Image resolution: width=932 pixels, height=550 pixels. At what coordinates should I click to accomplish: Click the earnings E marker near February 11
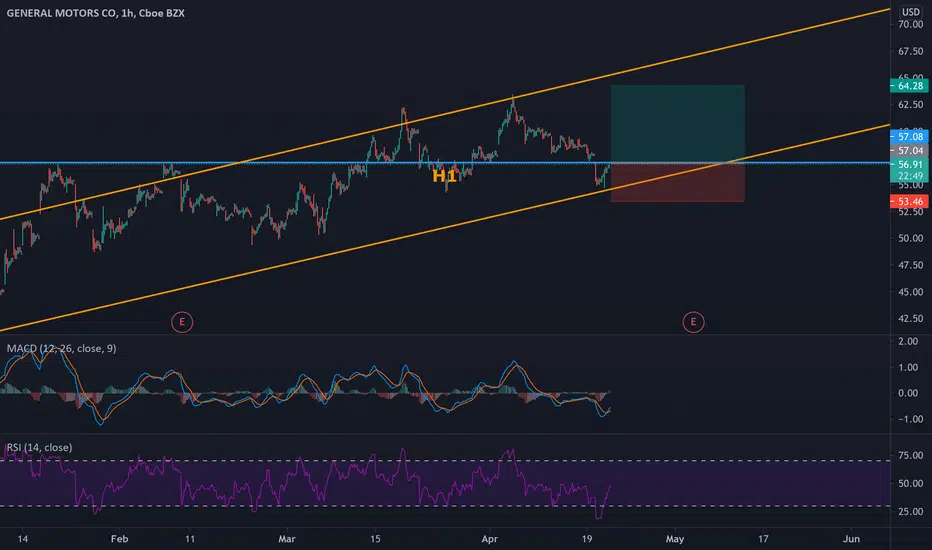pyautogui.click(x=182, y=322)
